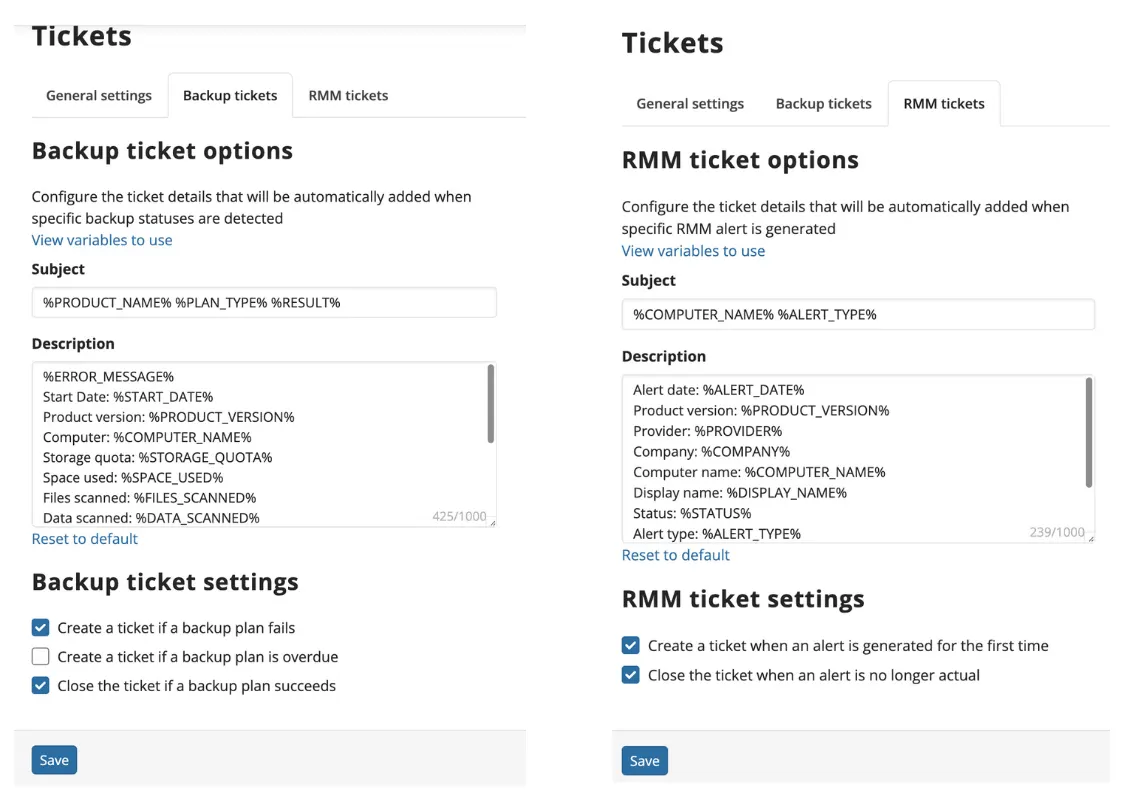This screenshot has height=805, width=1136.
Task: Reset Backup ticket description to default
Action: pos(85,539)
